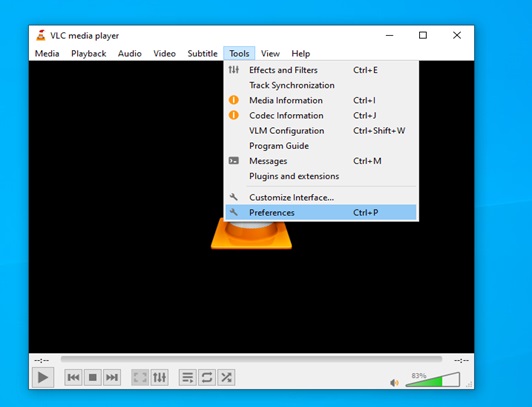This screenshot has height=407, width=532.
Task: Show extended settings equalizer icon
Action: pos(159,377)
